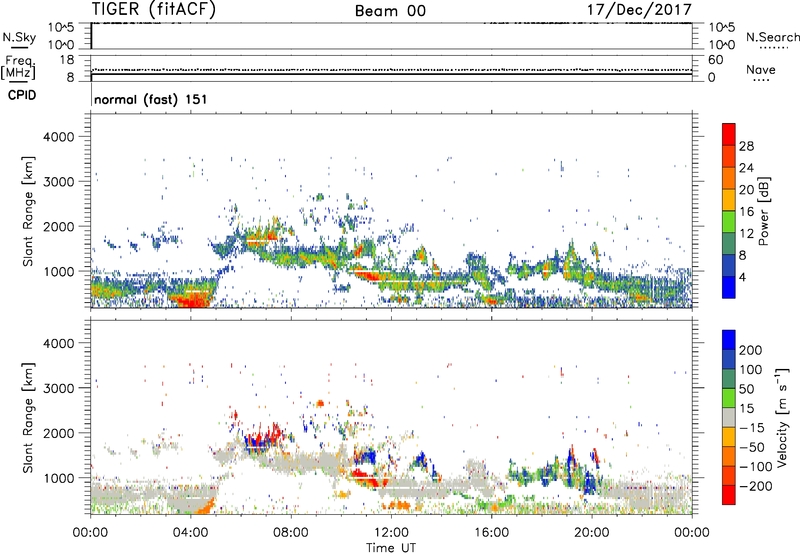Viewport: 800px width, 554px height.
Task: Click "1000" on the velocity panel axis
Action: click(x=59, y=478)
